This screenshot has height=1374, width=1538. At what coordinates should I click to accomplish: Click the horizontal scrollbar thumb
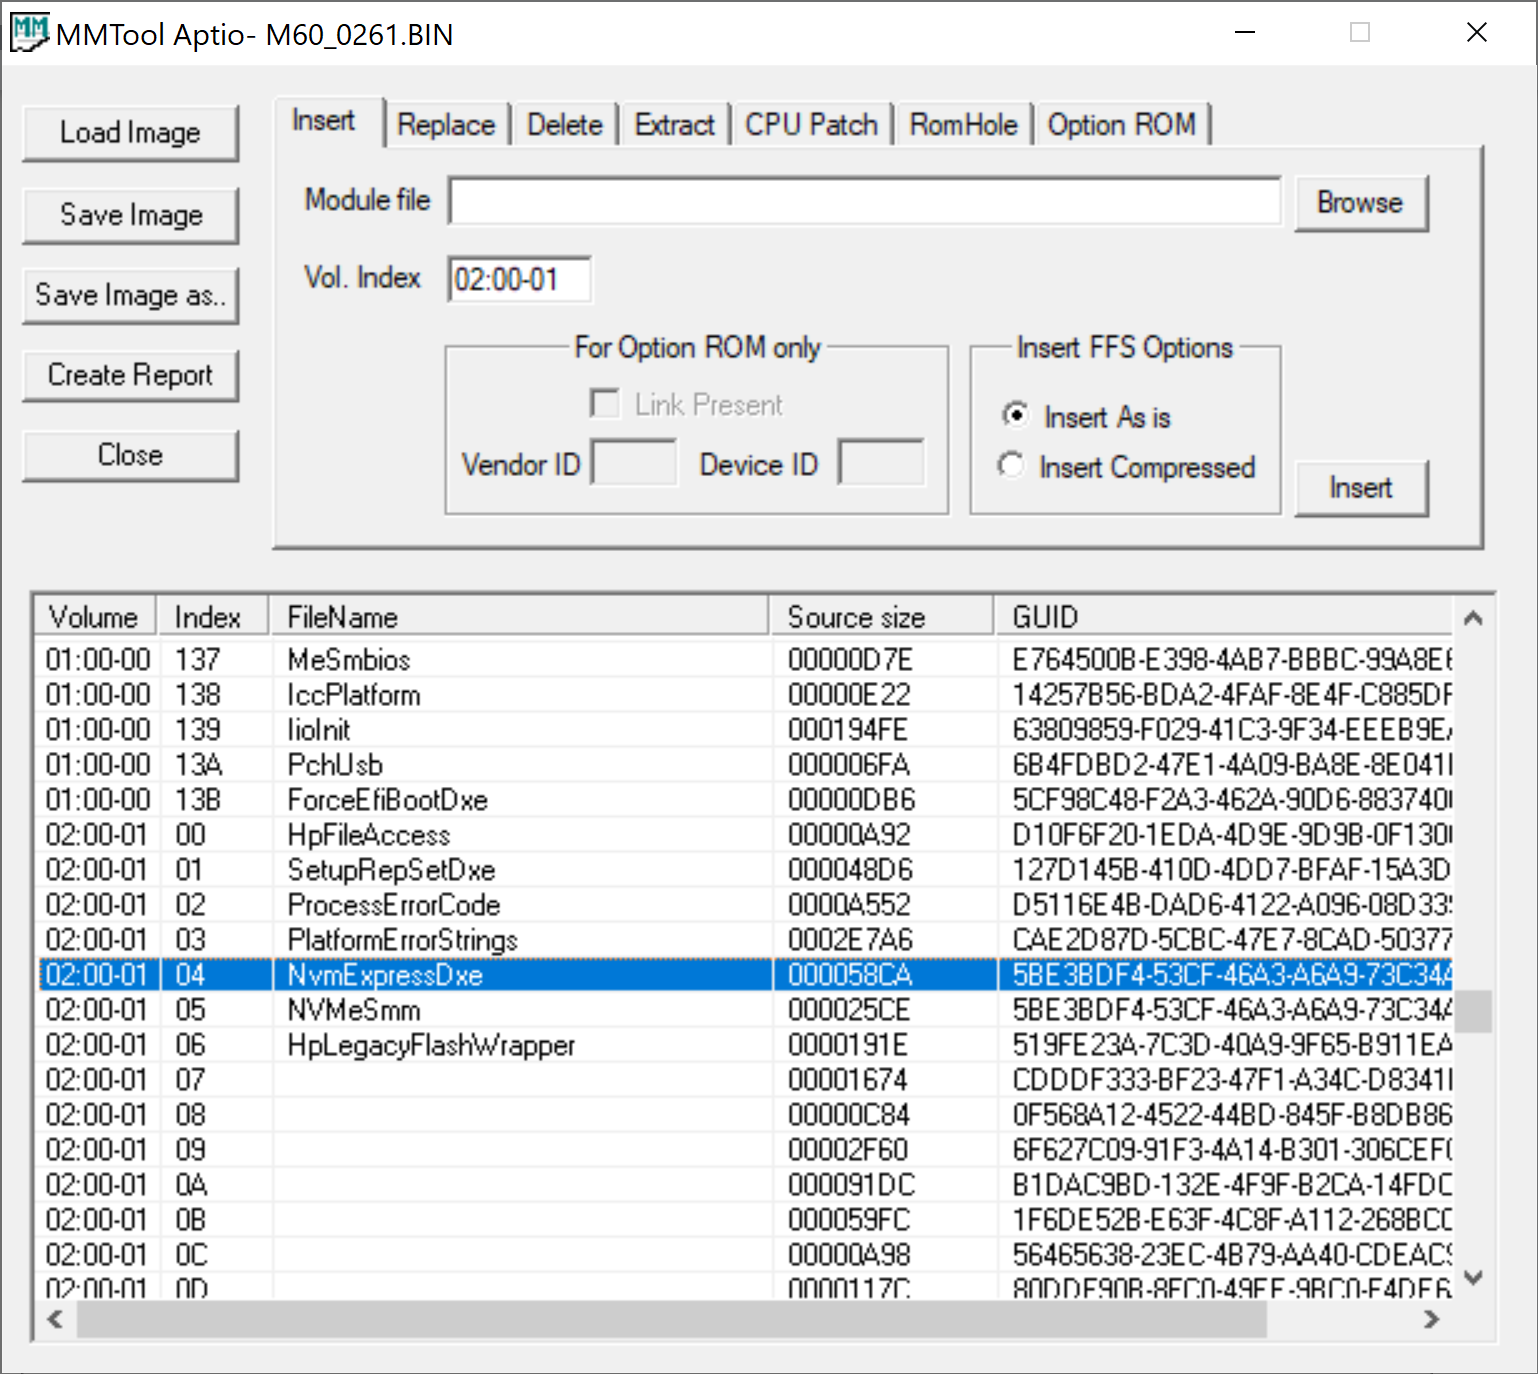(x=672, y=1319)
